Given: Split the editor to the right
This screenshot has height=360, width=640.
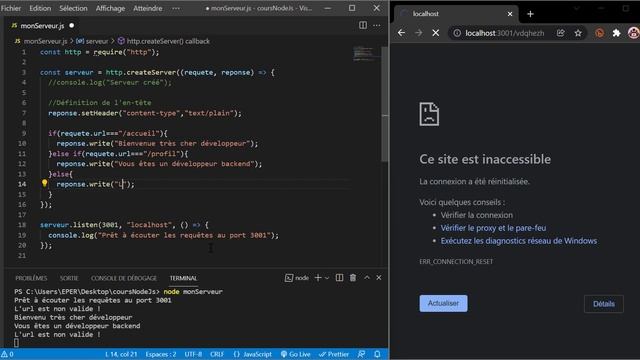Looking at the screenshot, I should click(362, 25).
